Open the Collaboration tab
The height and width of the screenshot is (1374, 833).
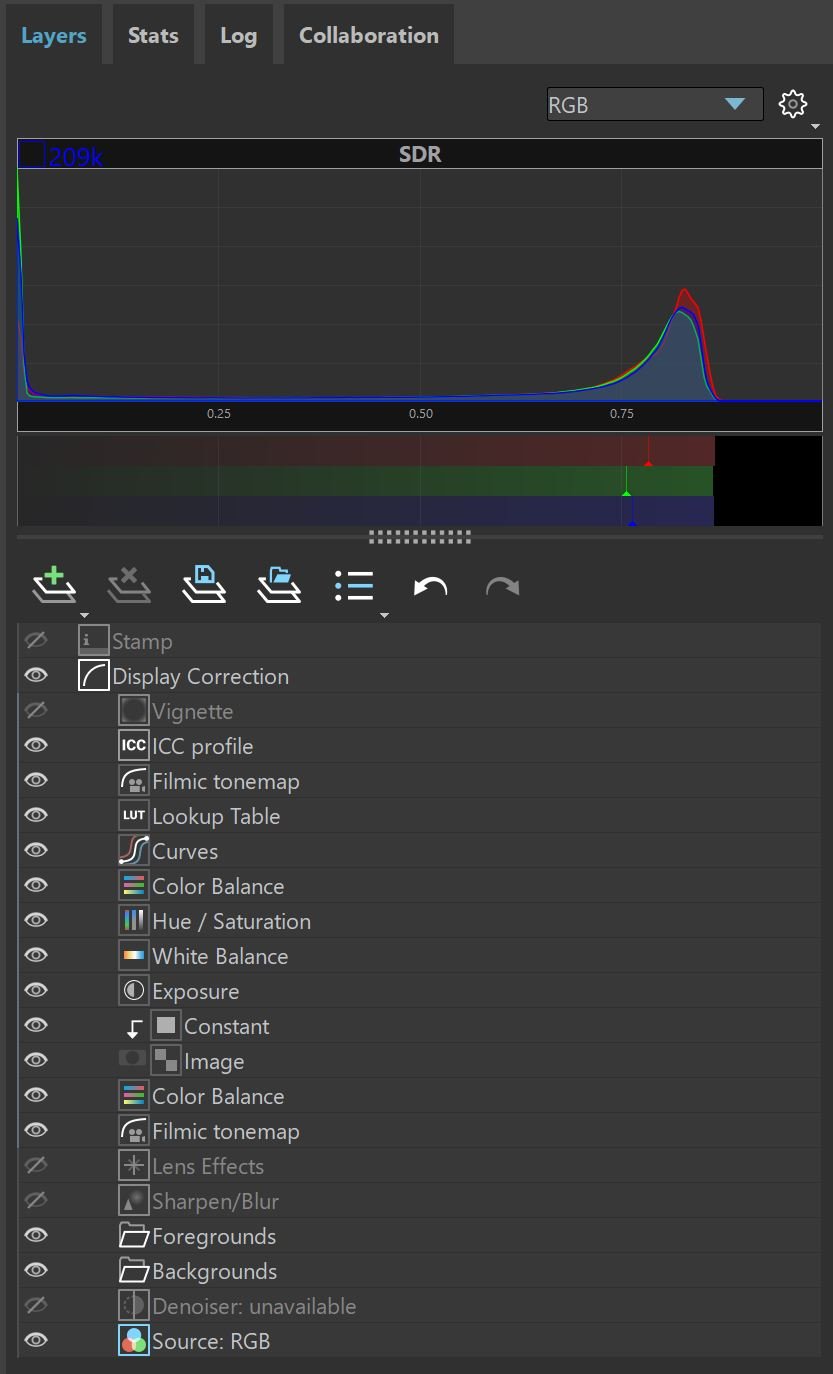coord(369,35)
